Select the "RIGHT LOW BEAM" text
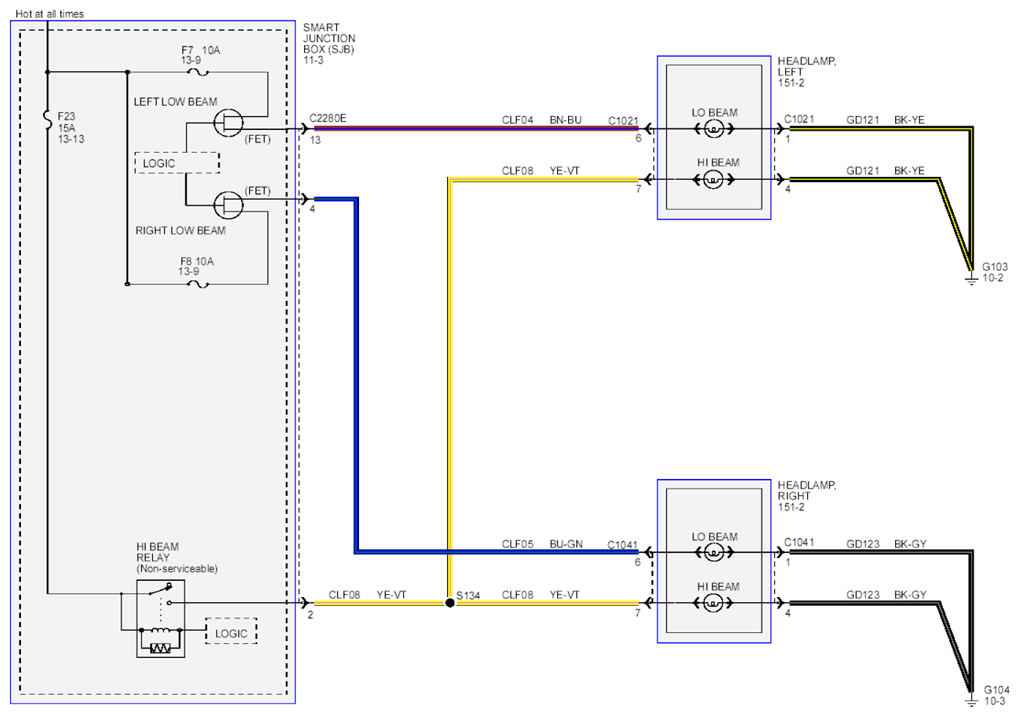Screen dimensions: 1020x717 point(180,230)
